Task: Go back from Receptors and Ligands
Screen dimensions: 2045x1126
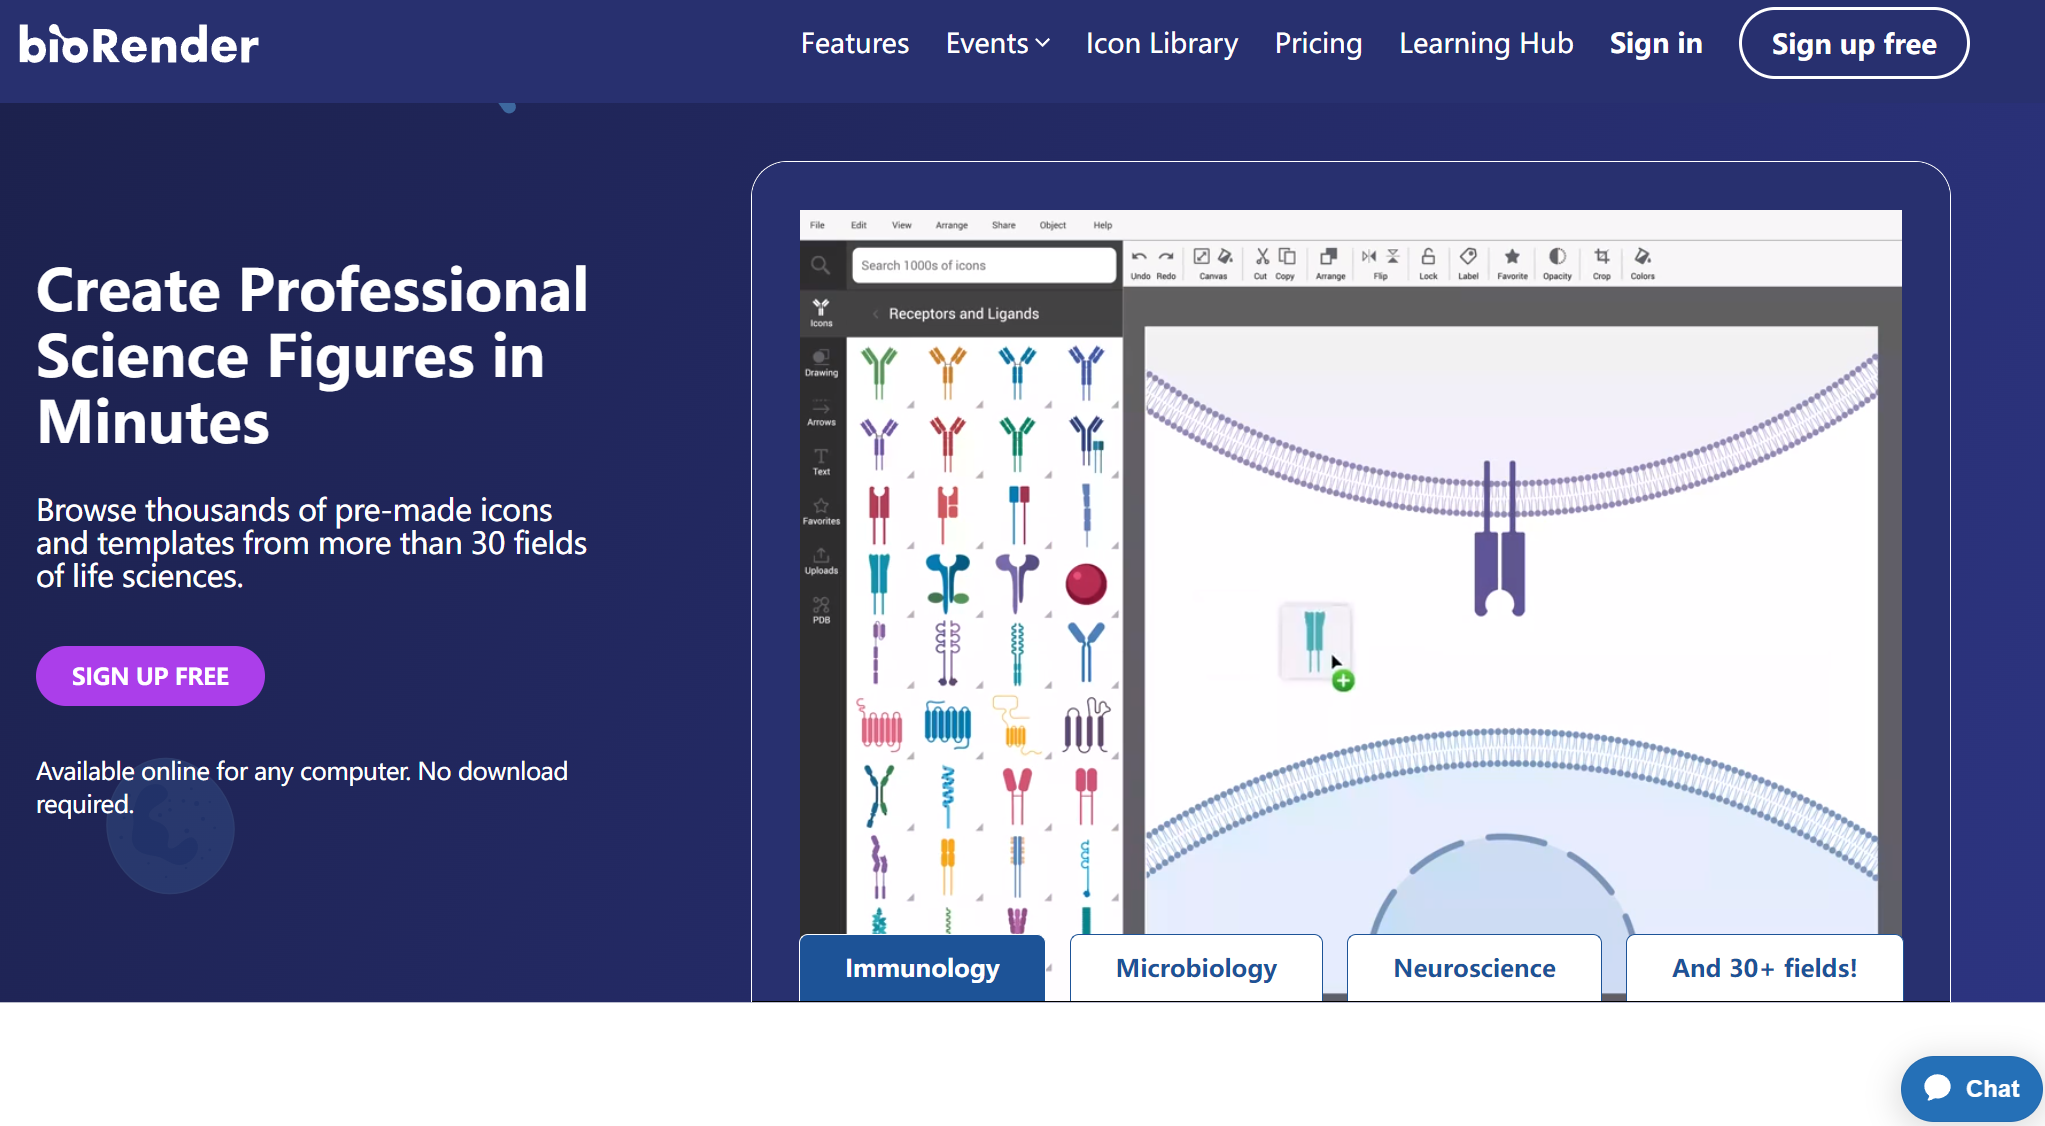Action: 876,314
